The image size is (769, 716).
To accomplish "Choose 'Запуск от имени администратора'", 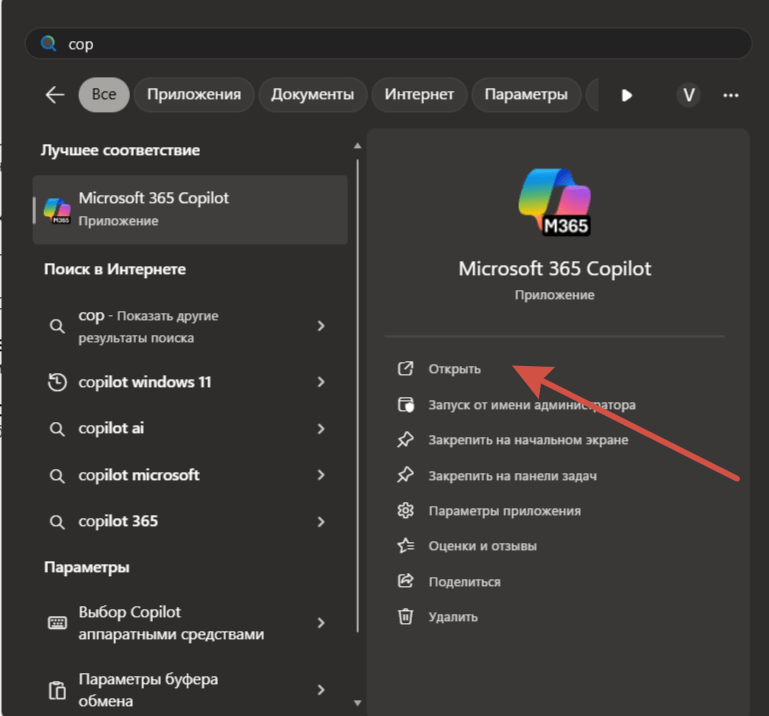I will tap(532, 405).
